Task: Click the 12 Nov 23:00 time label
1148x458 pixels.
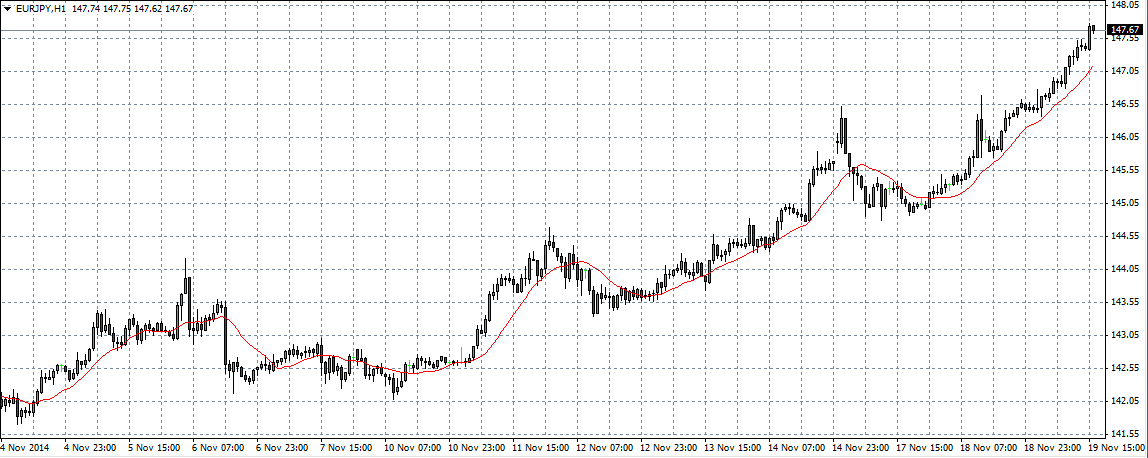Action: 667,447
